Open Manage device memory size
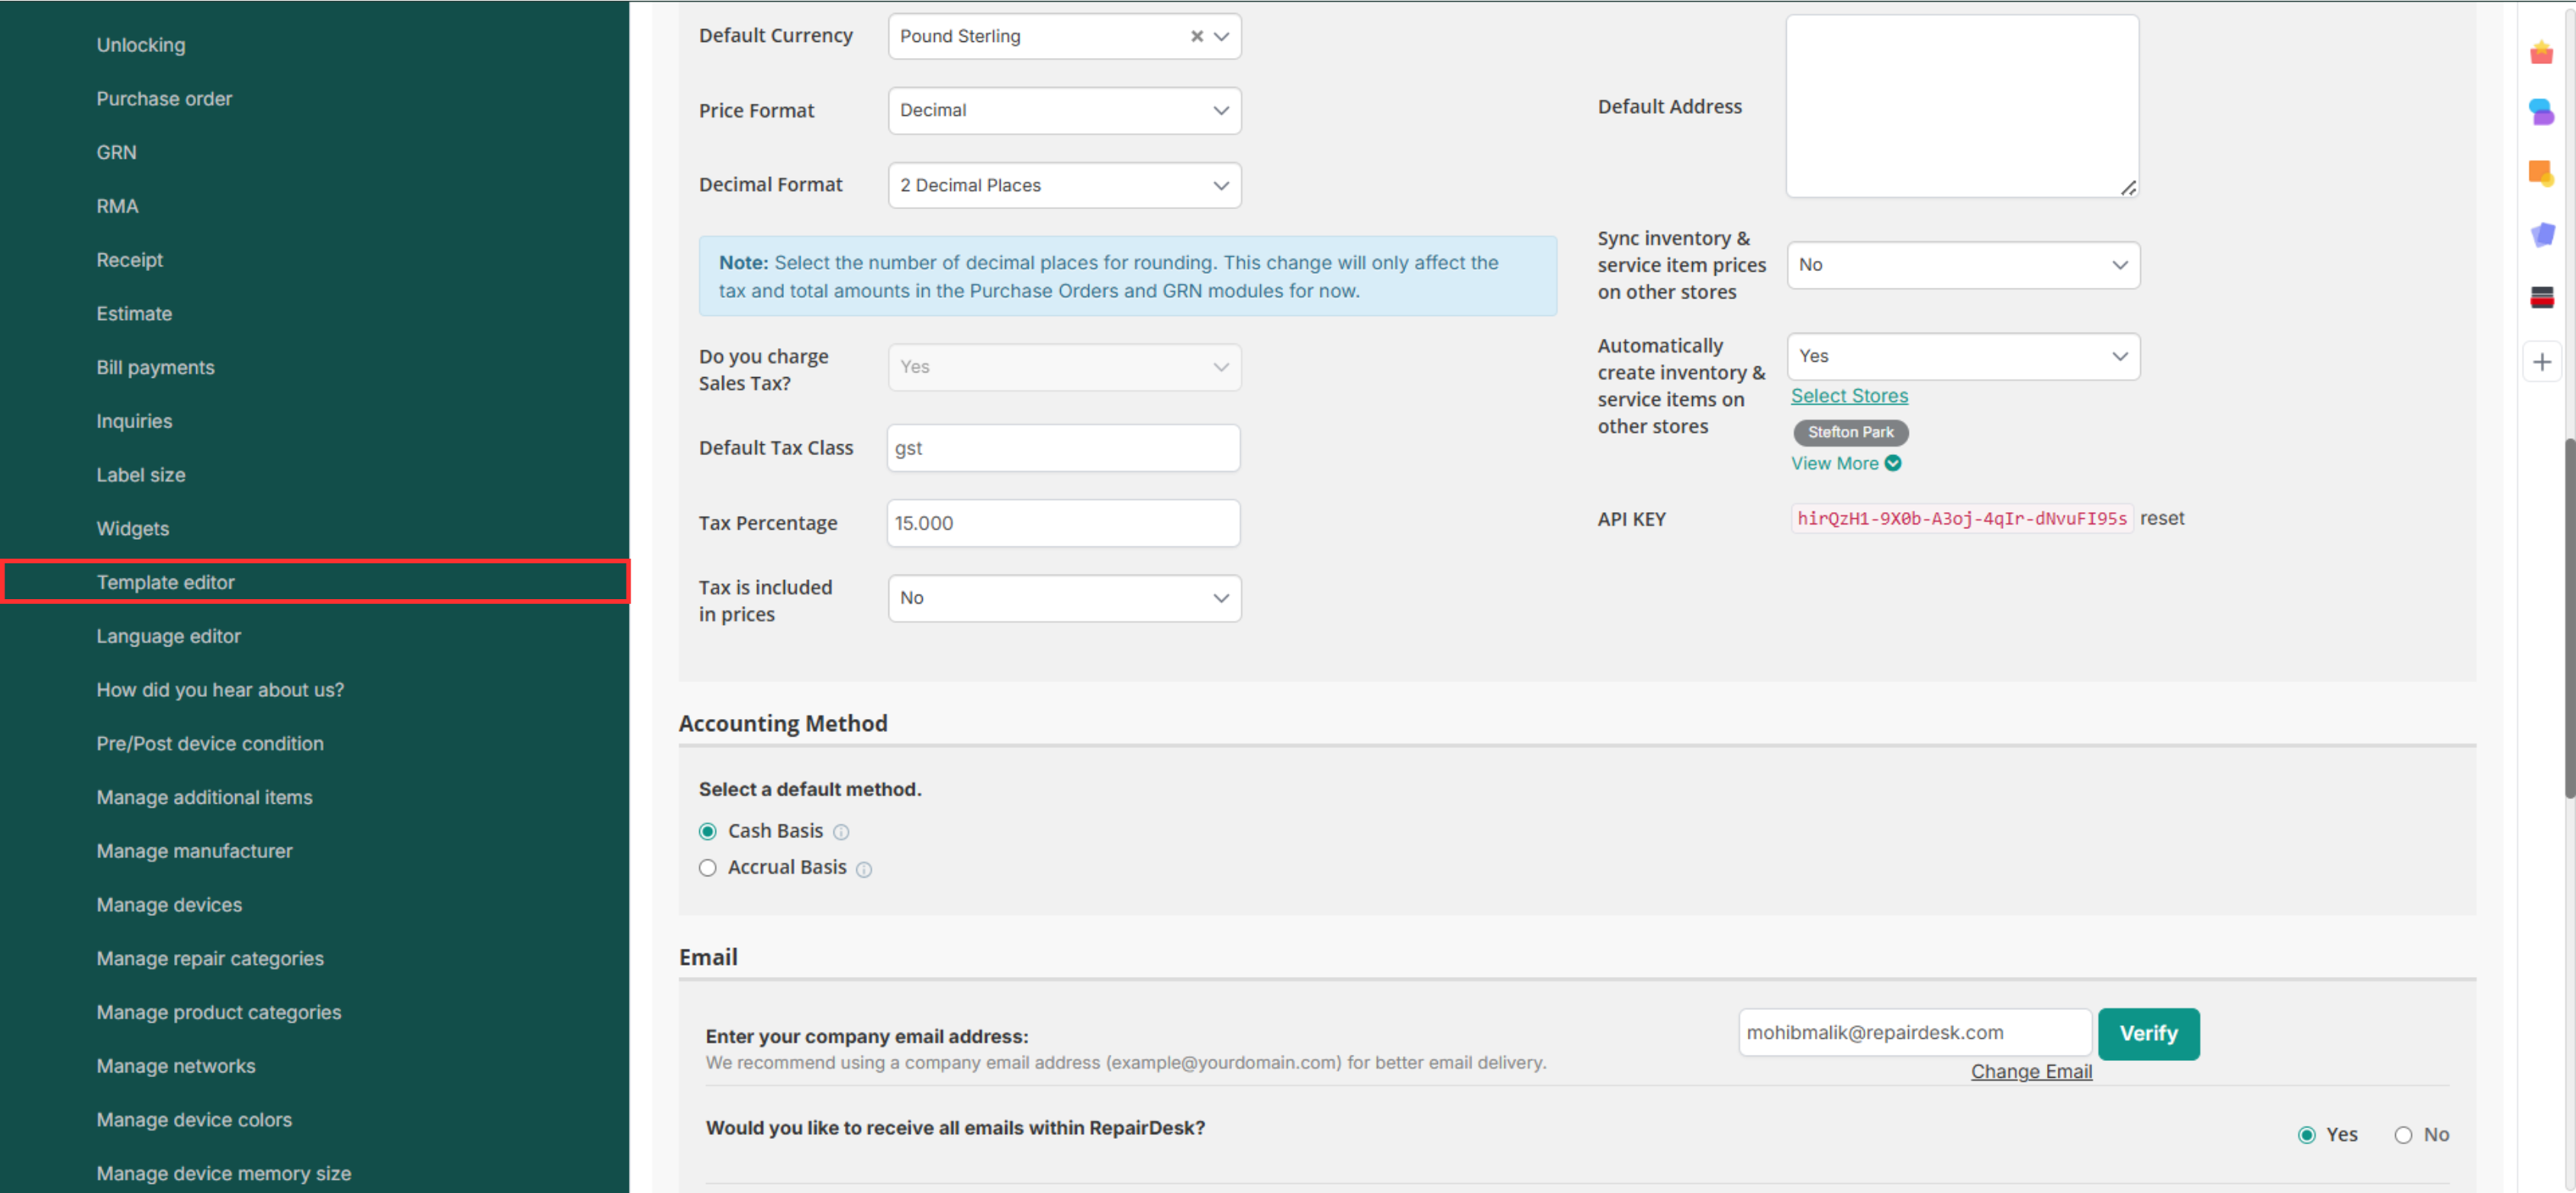 click(224, 1173)
